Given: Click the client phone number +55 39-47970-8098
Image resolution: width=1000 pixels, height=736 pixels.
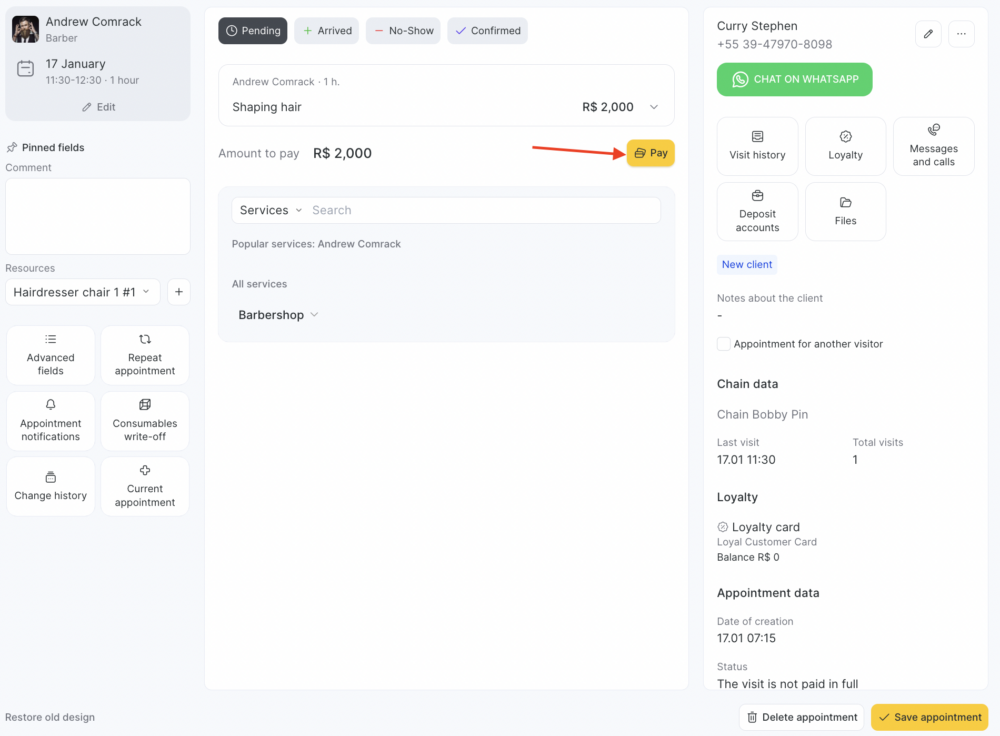Looking at the screenshot, I should coord(774,44).
